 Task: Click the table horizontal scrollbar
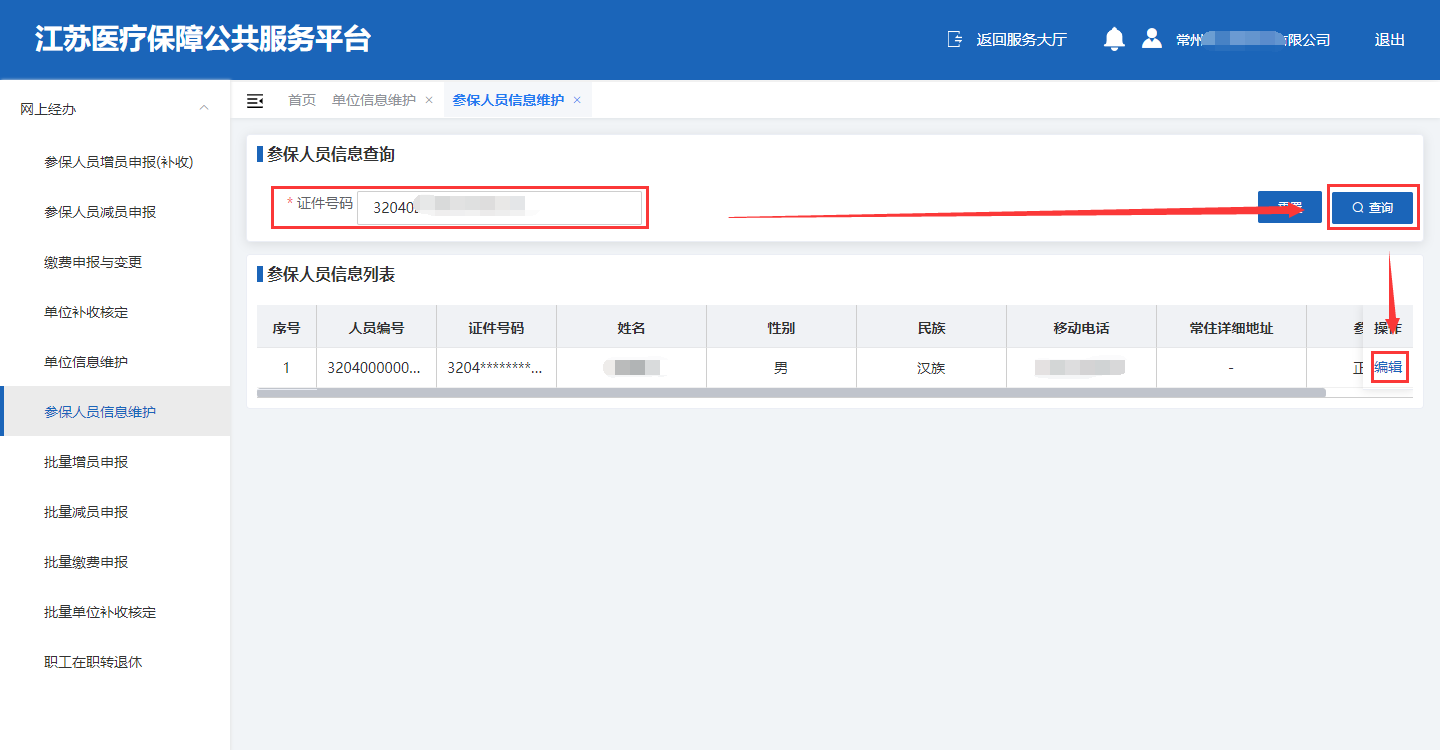[x=790, y=393]
